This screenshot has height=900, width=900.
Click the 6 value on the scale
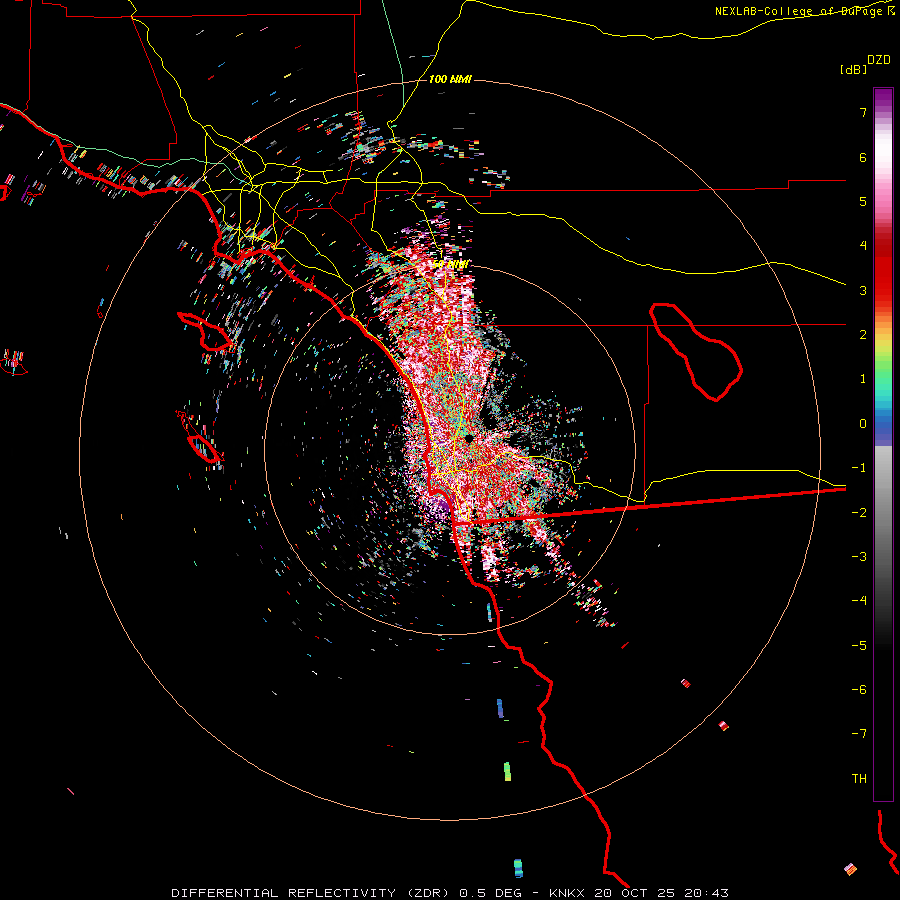click(863, 157)
